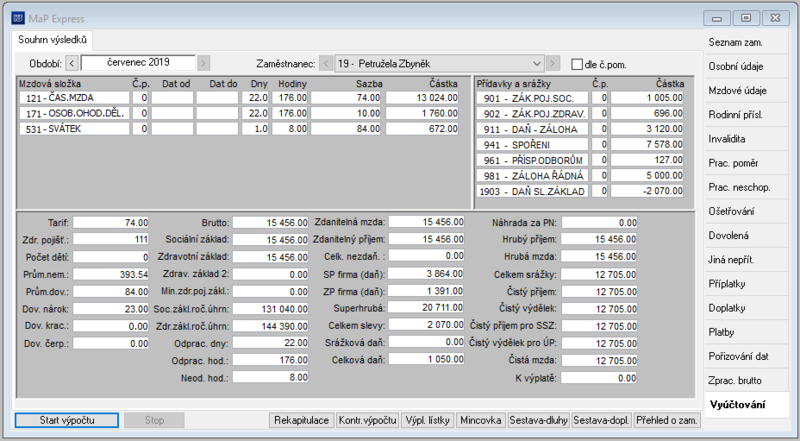This screenshot has height=441, width=800.
Task: Click the K výplatě value field
Action: (599, 378)
